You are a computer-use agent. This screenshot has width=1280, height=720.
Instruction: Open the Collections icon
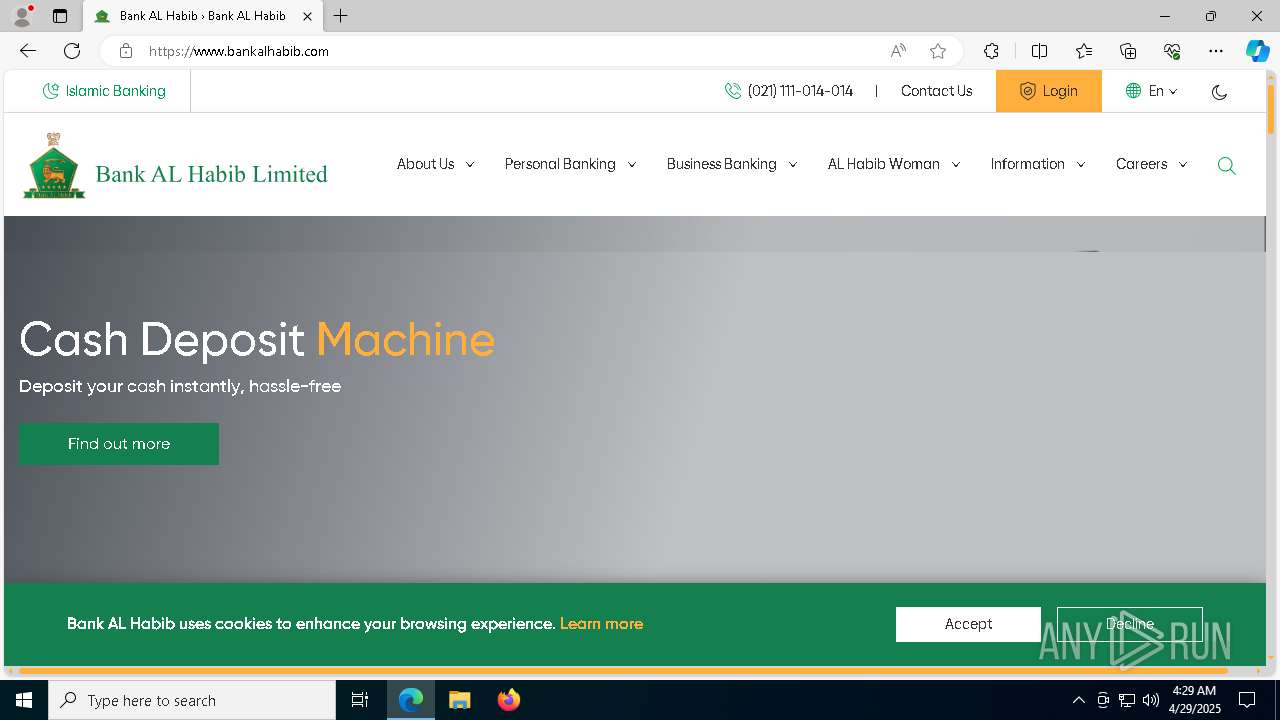tap(1128, 51)
